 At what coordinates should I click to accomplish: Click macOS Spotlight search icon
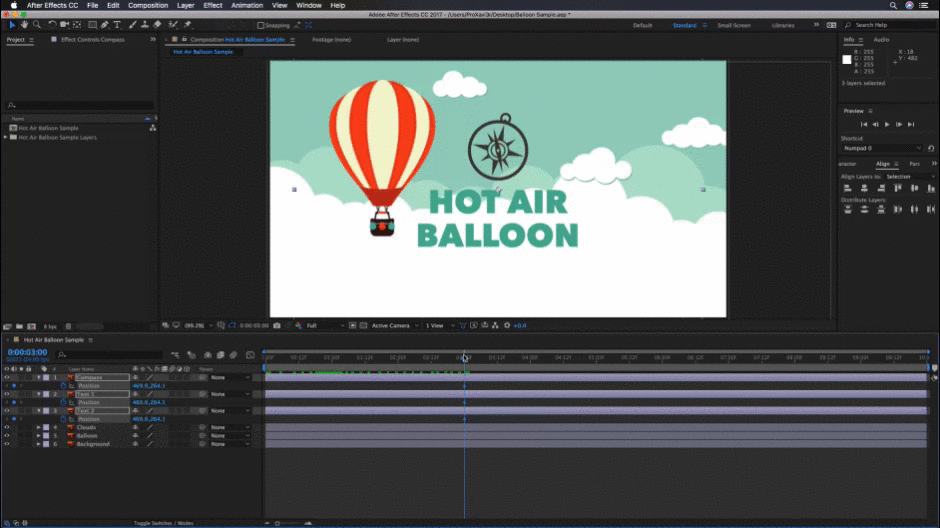click(893, 5)
